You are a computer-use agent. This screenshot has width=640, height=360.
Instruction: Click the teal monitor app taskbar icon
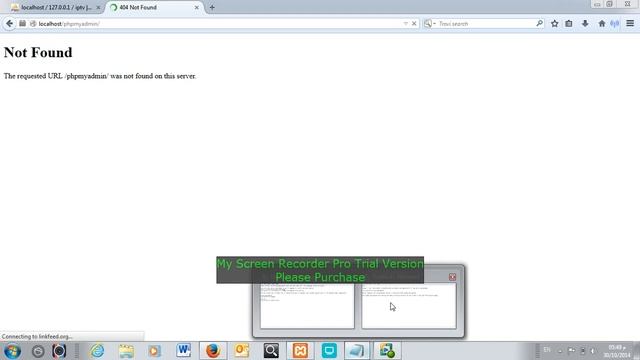(329, 351)
